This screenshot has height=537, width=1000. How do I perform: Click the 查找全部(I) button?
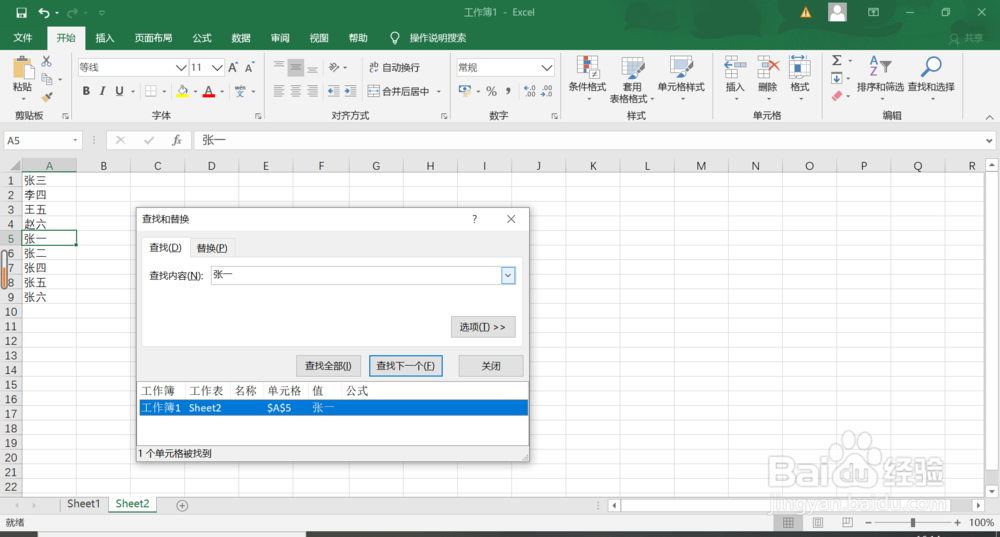(x=328, y=366)
